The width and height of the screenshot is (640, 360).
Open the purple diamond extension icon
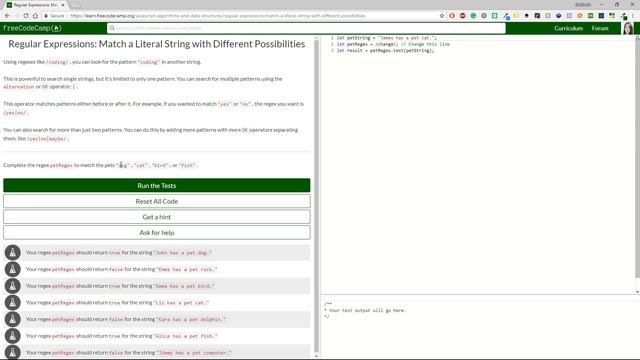(x=558, y=16)
